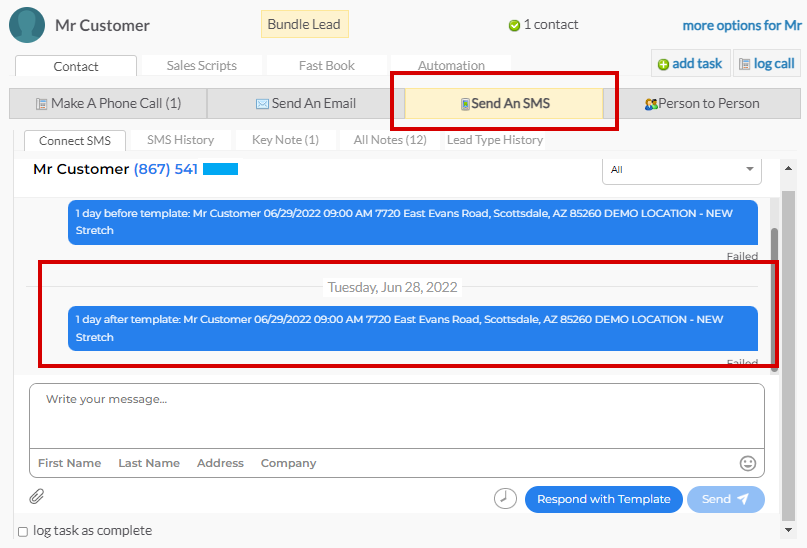The height and width of the screenshot is (548, 807).
Task: Click the attachment paperclip icon
Action: click(x=37, y=497)
